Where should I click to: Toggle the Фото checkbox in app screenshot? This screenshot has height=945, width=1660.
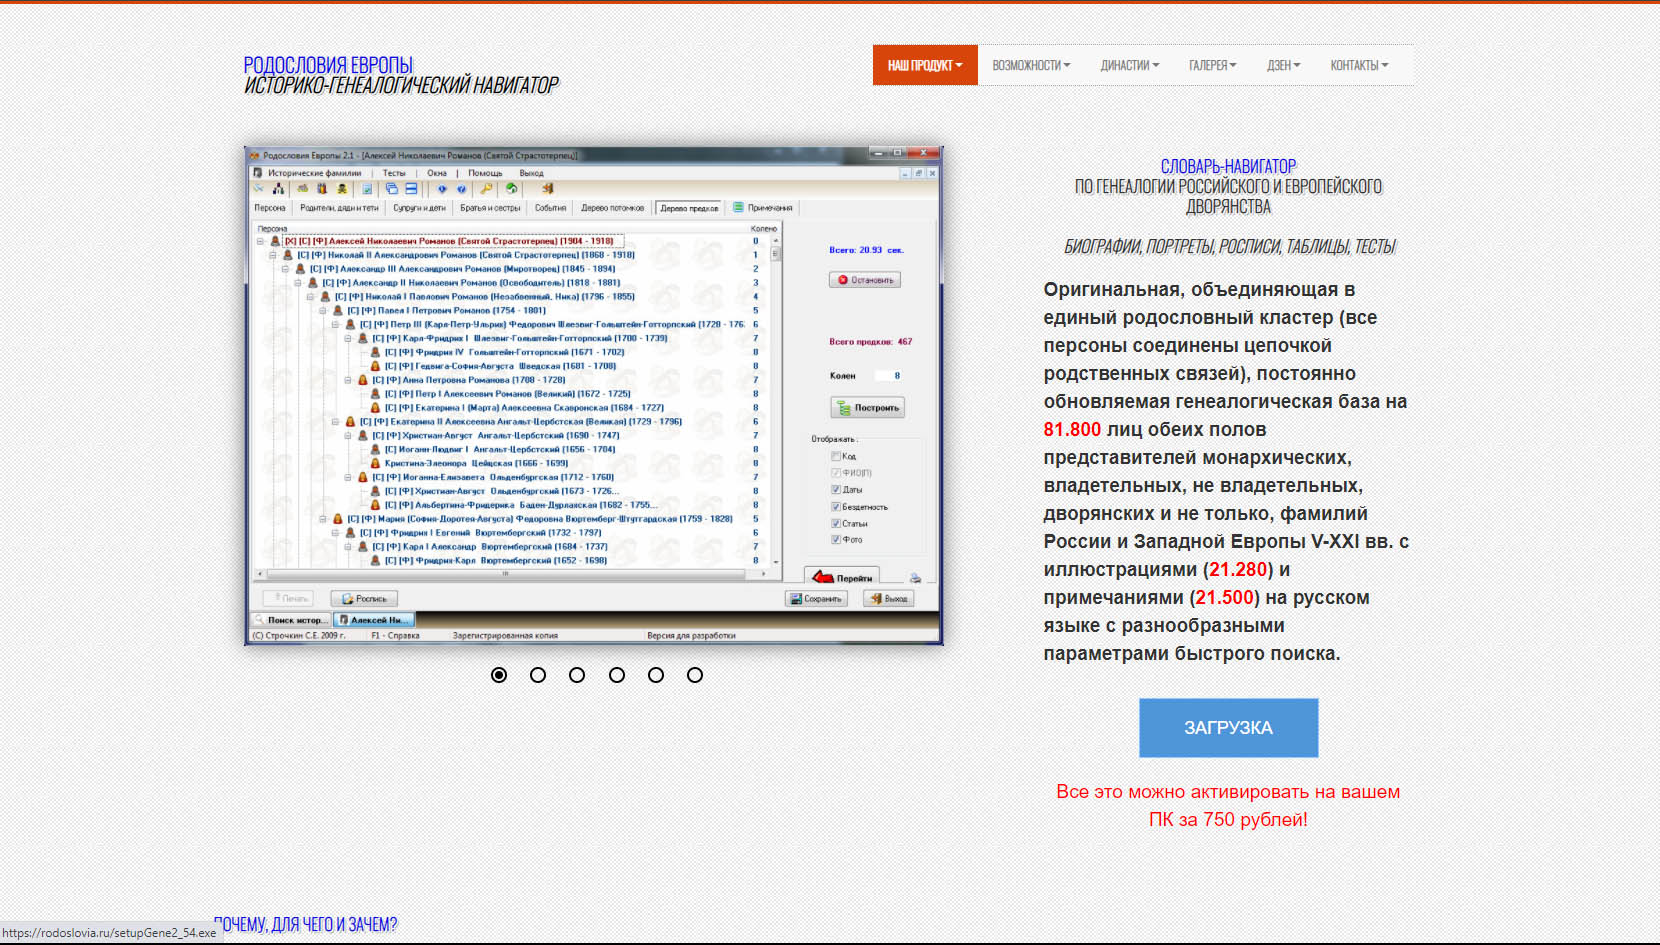(x=836, y=539)
